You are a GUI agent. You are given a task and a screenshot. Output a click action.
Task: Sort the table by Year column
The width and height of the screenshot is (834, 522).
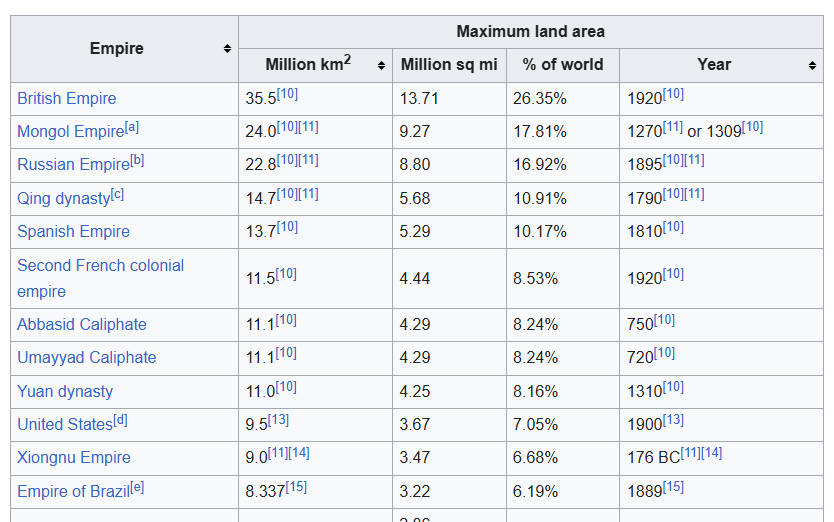(x=812, y=65)
